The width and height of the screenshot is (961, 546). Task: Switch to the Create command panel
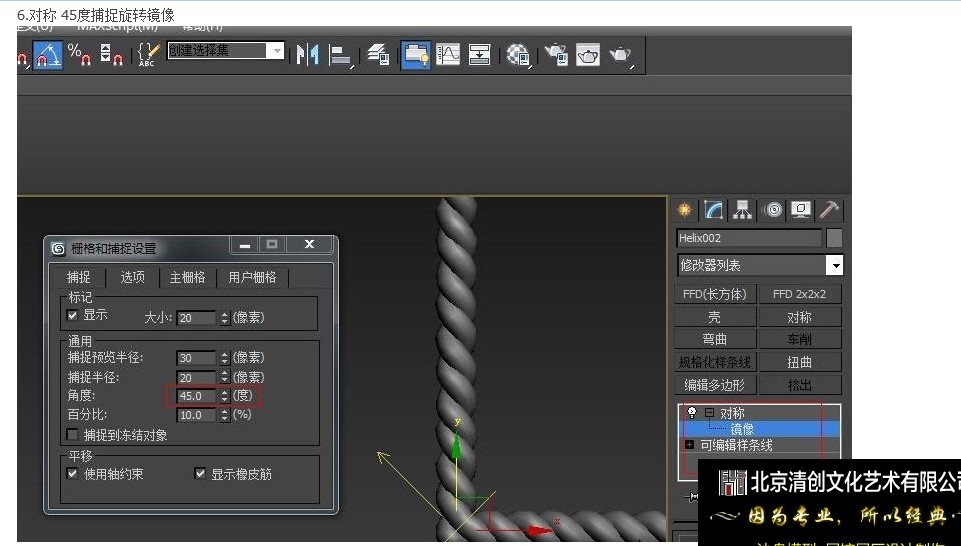pos(685,210)
